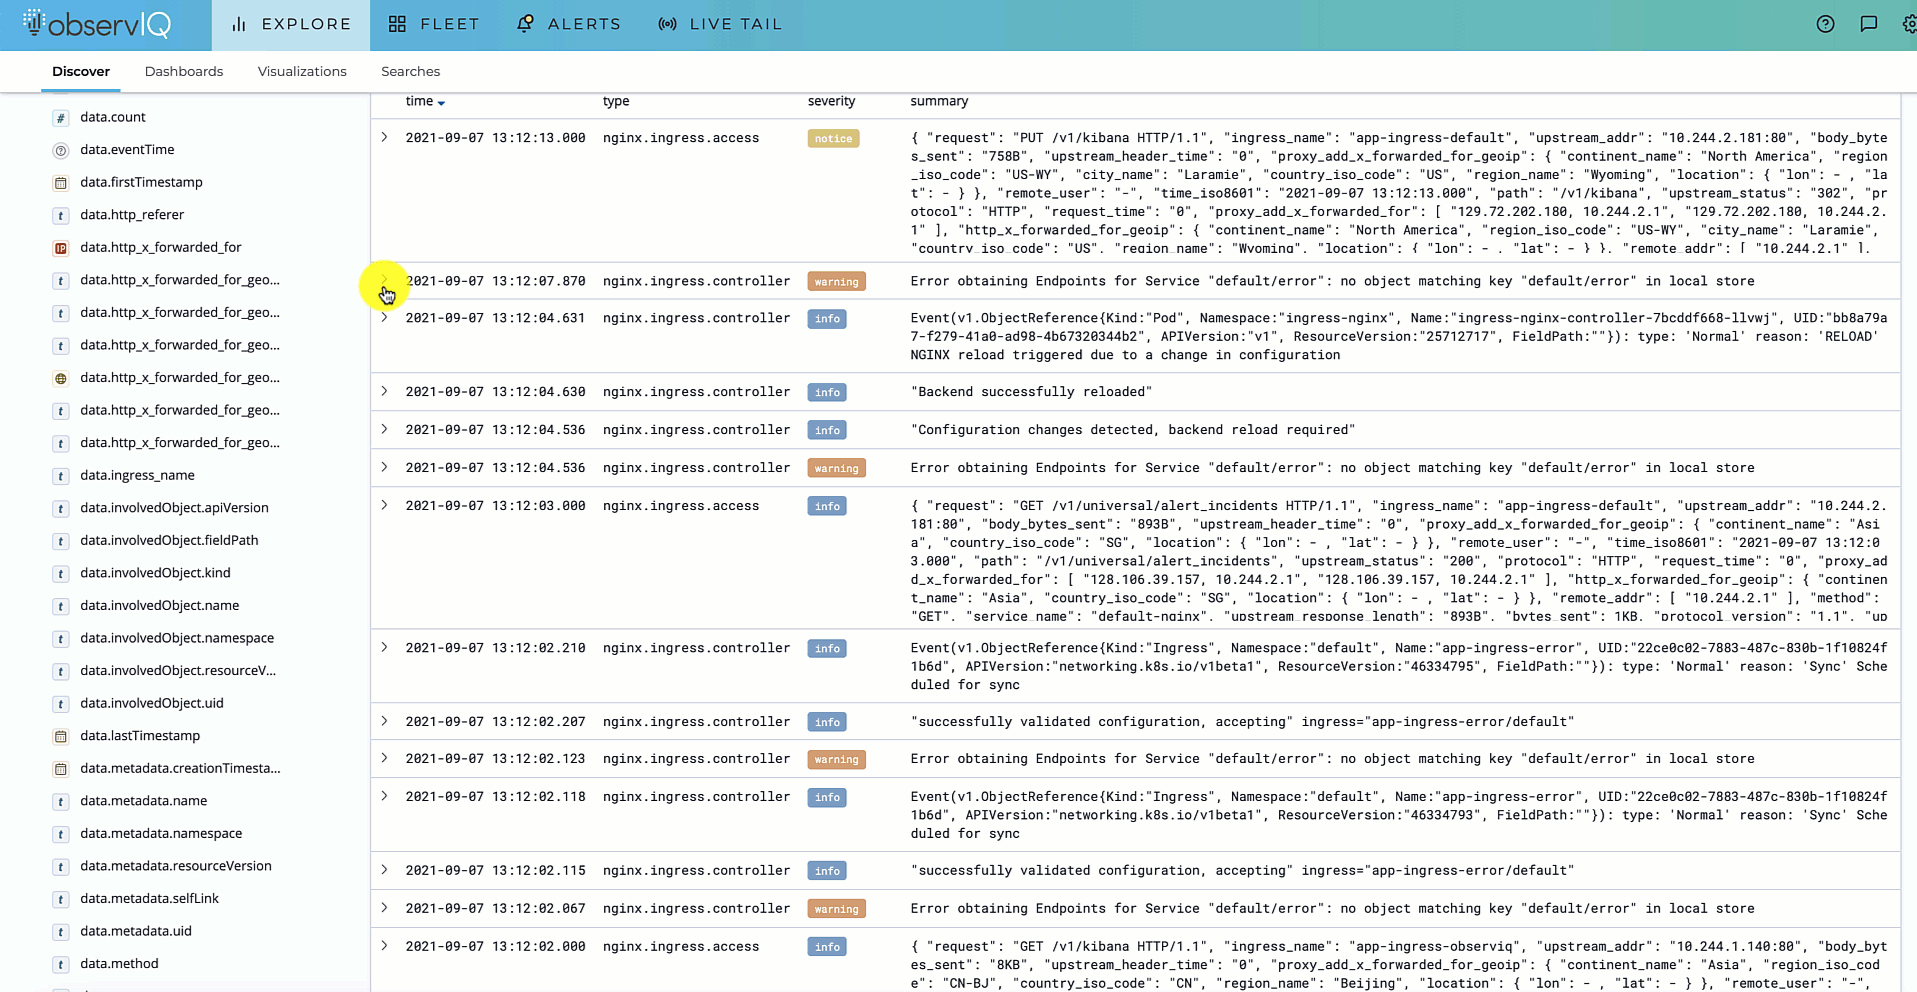Click the date-type icon beside data.lastTimestamp

coord(61,736)
